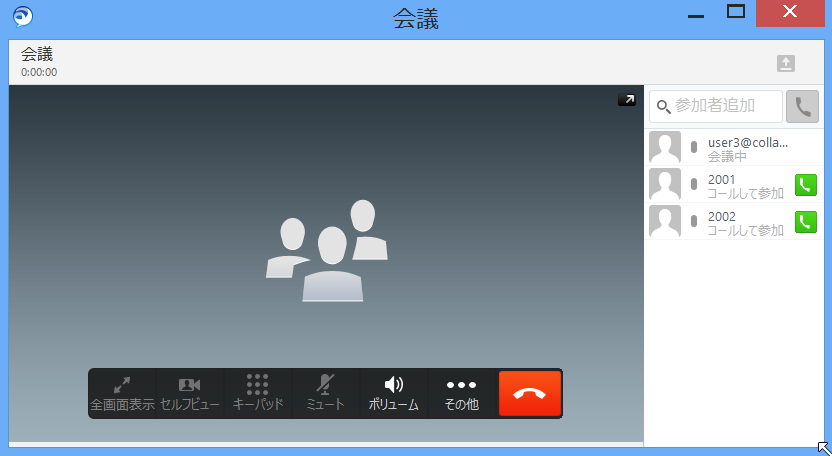Toggle microphone mute (ミュート)

click(325, 393)
